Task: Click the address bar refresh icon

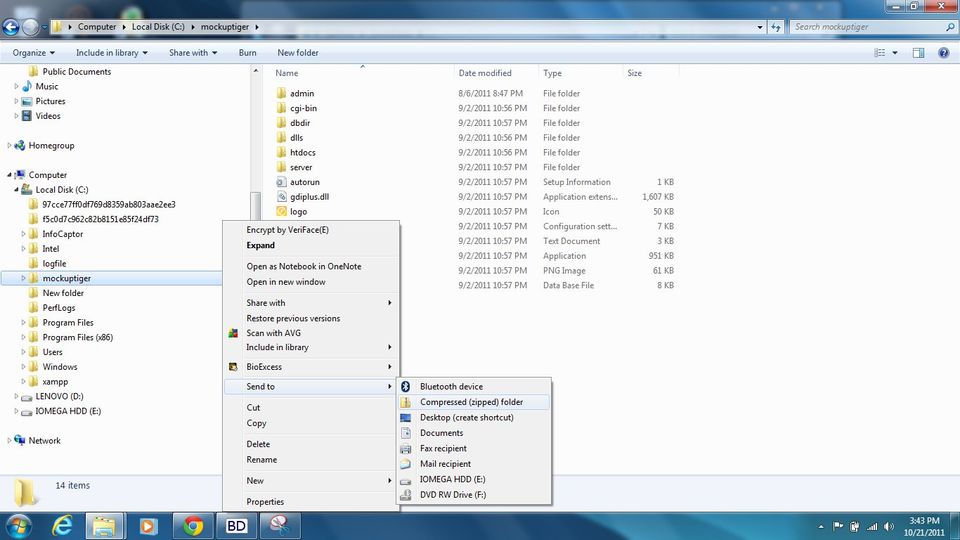Action: pyautogui.click(x=776, y=27)
